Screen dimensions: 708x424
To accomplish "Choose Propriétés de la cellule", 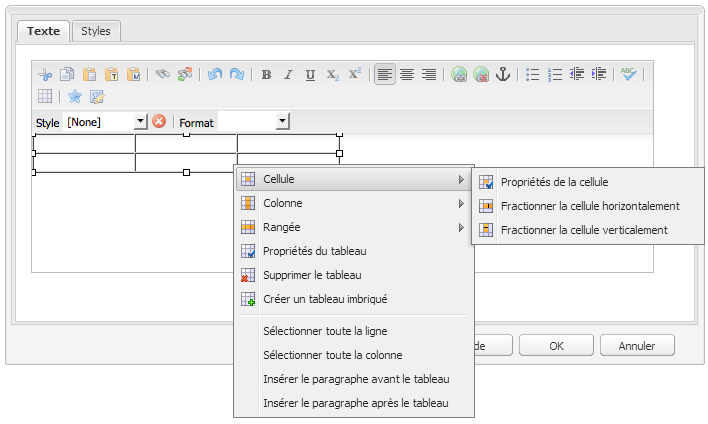I will point(588,182).
